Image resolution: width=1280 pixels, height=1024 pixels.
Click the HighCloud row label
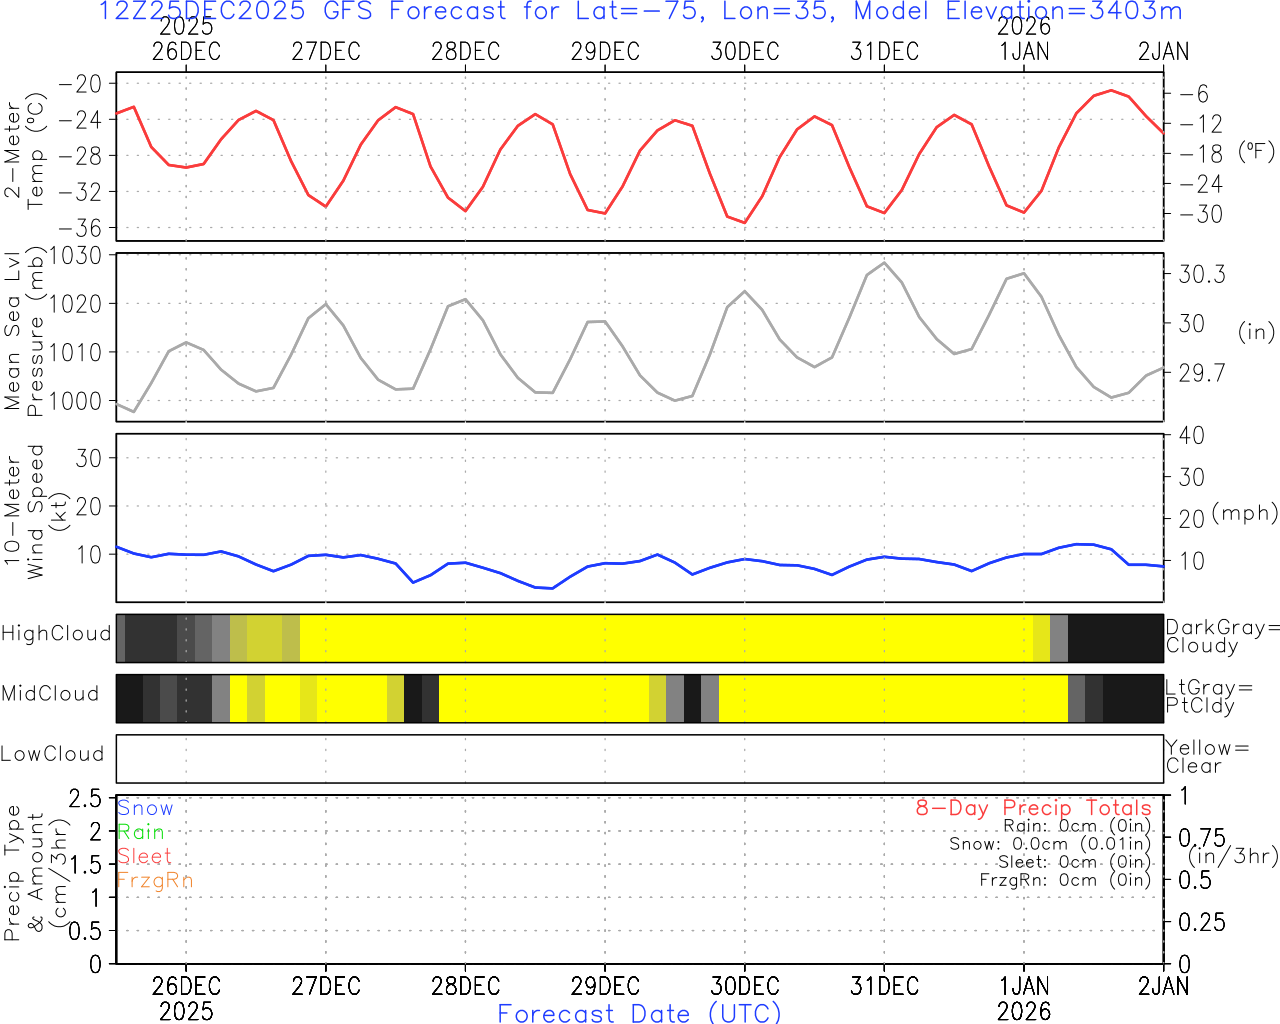(x=56, y=634)
